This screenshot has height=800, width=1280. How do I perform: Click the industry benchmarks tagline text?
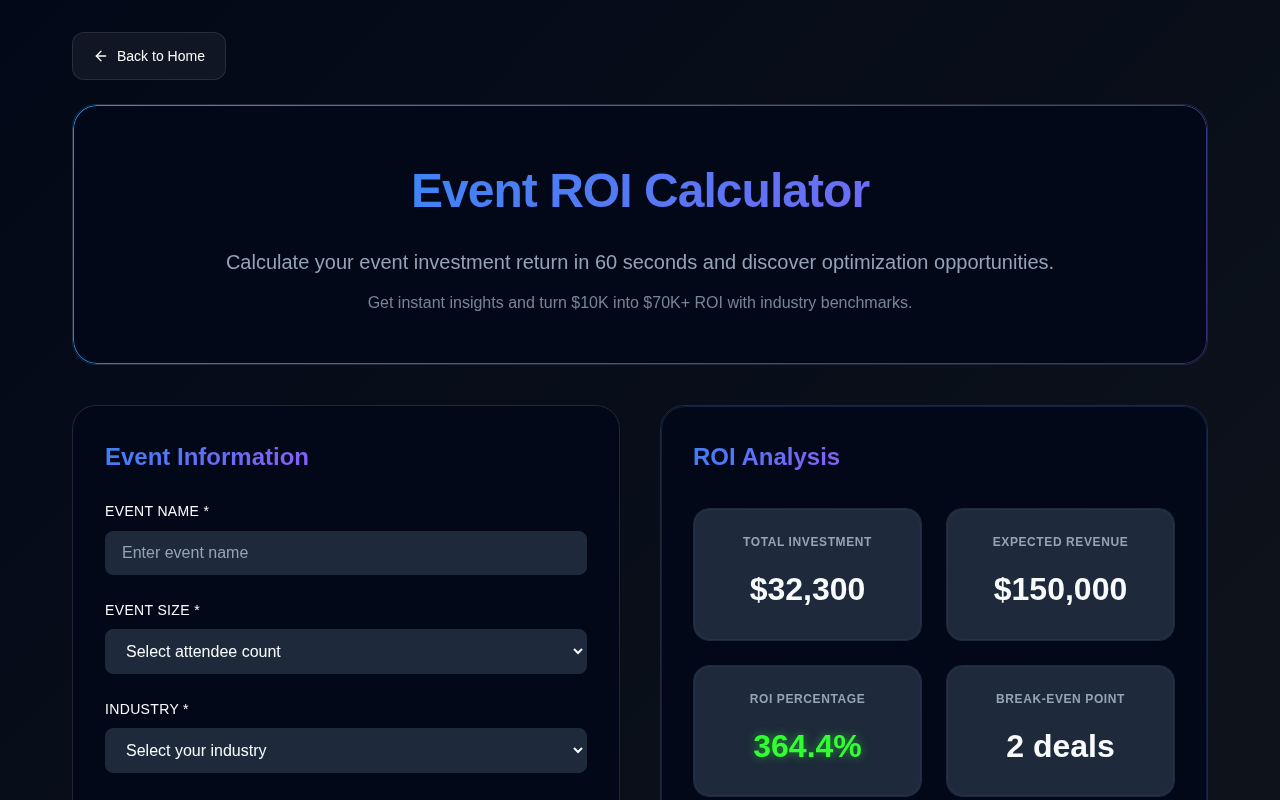[640, 303]
